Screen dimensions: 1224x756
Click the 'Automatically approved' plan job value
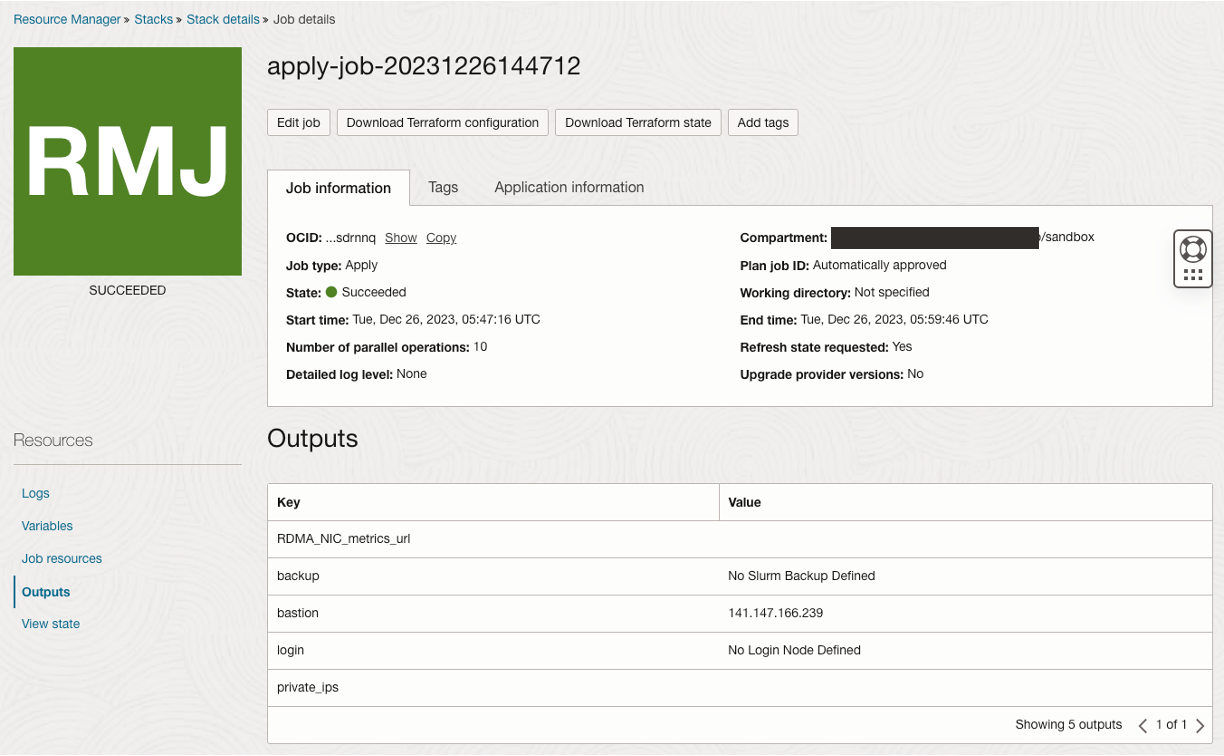(x=879, y=266)
